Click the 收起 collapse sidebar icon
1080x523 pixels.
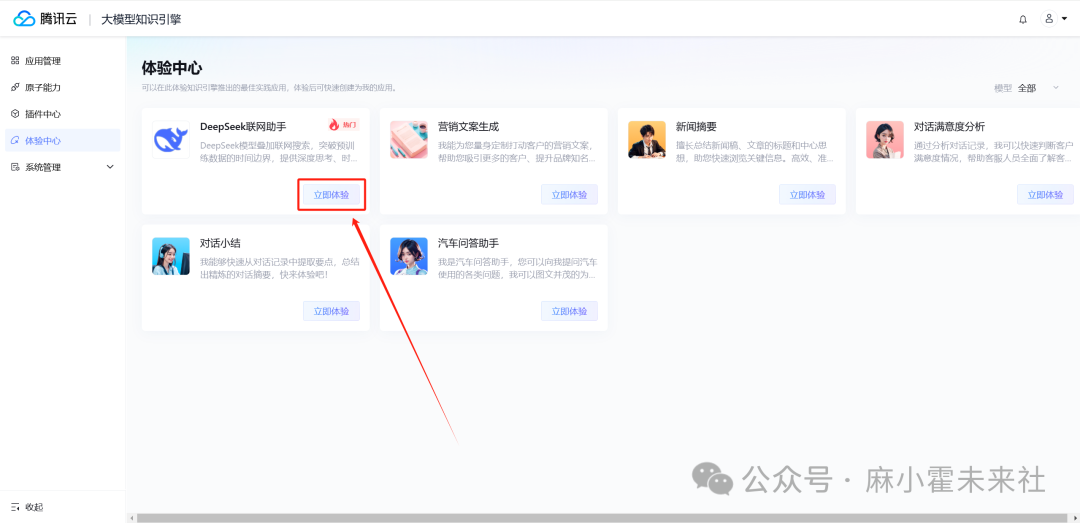[x=15, y=507]
